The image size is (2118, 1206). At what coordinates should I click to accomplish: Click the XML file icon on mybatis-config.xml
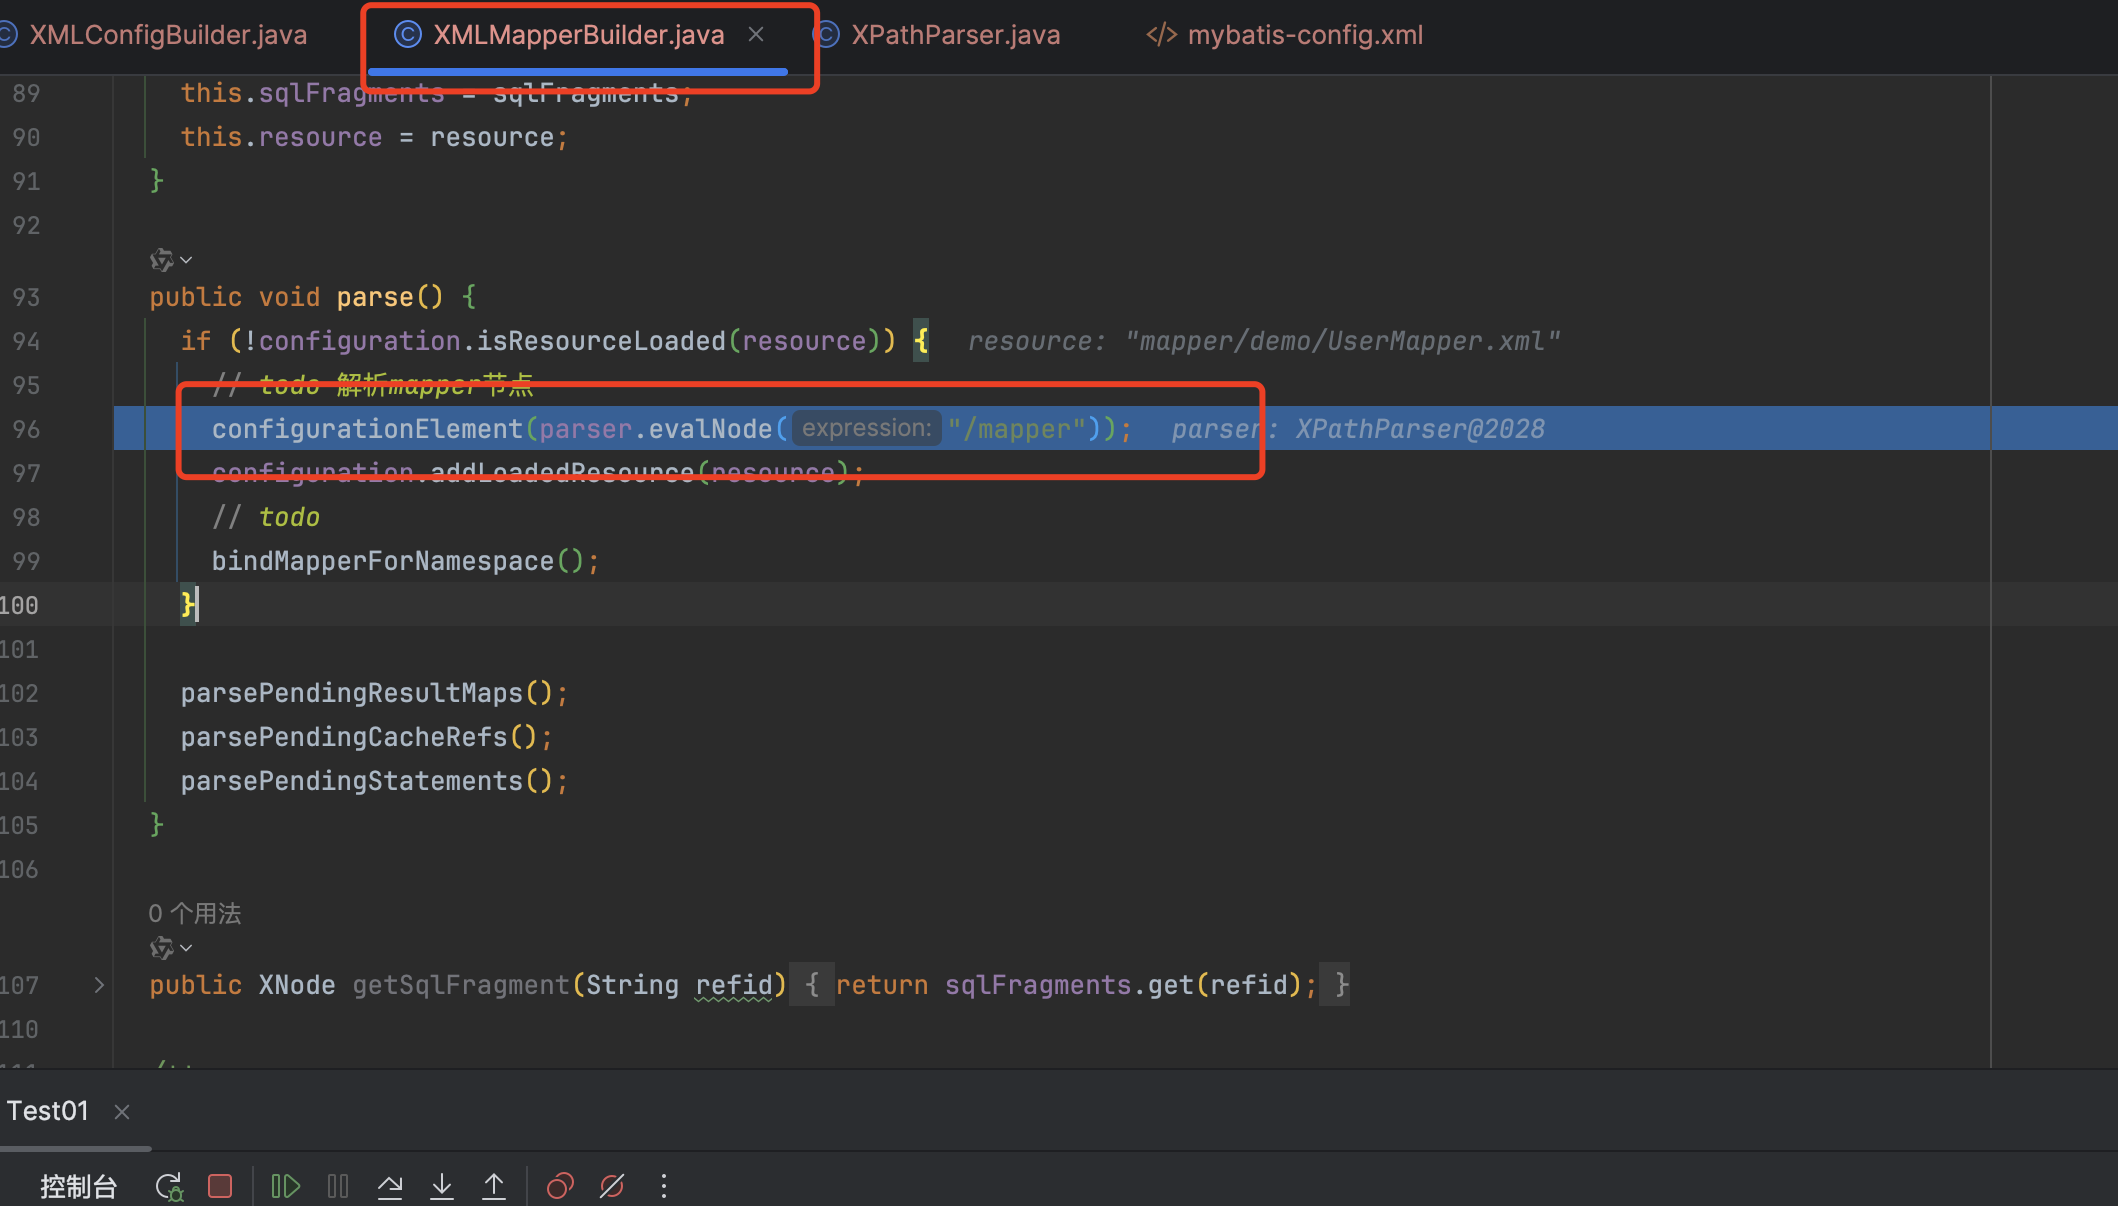tap(1161, 35)
